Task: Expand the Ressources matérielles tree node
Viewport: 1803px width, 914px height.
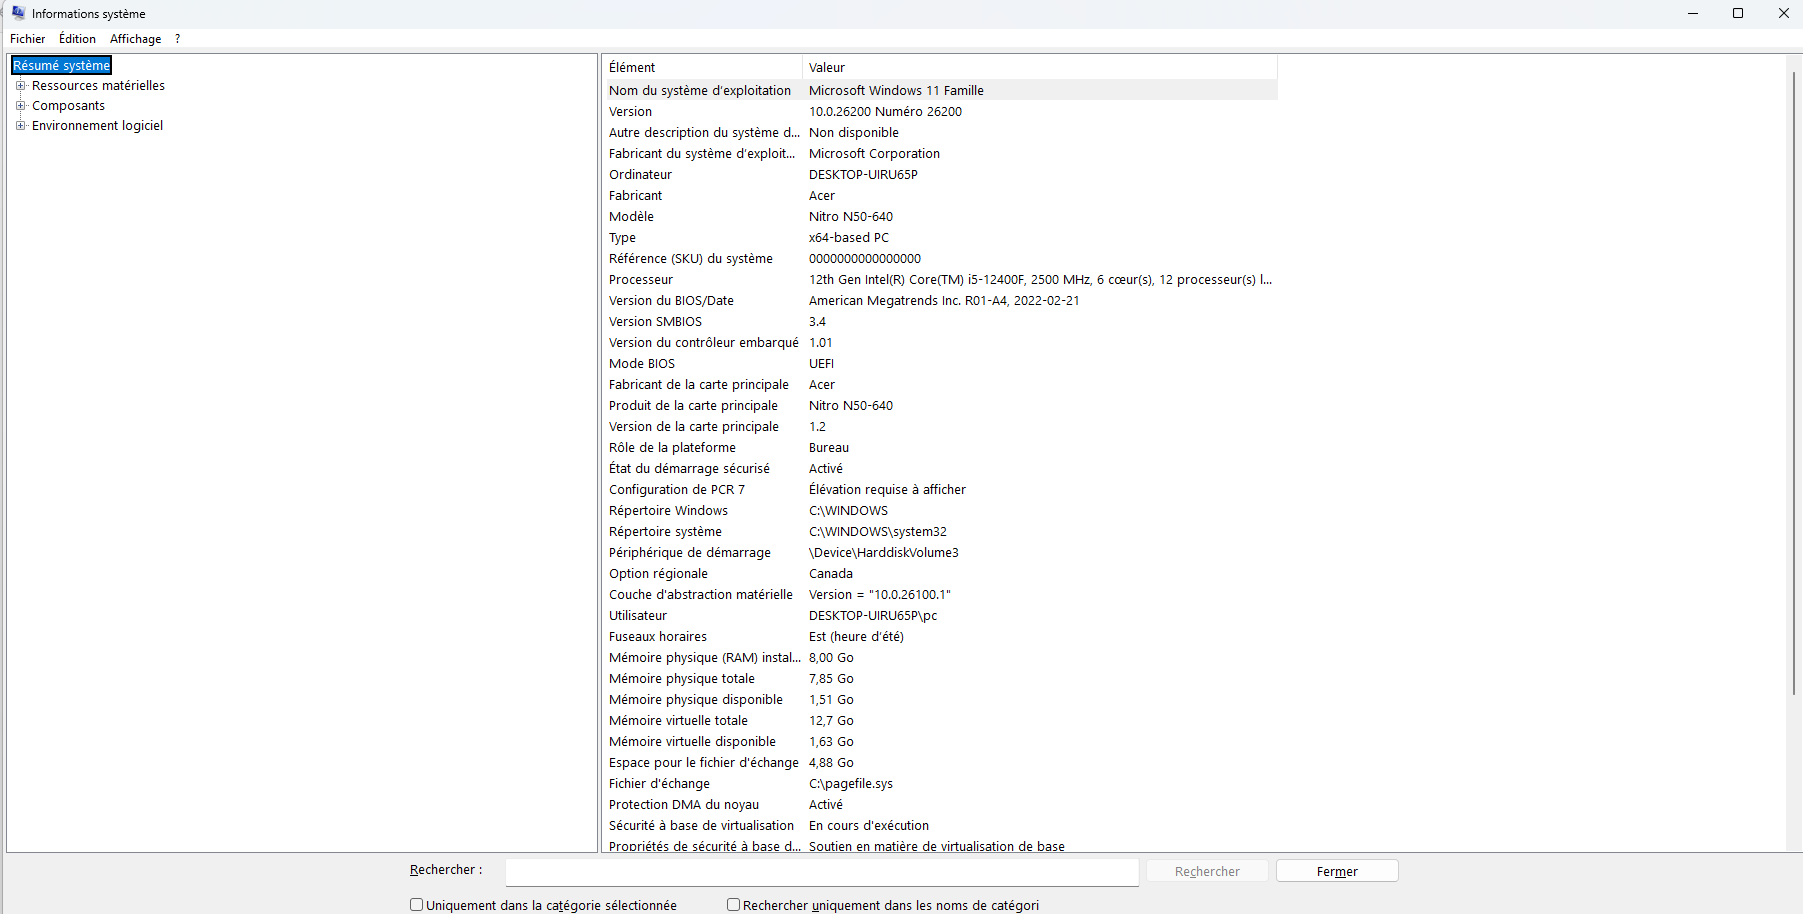Action: click(x=20, y=85)
